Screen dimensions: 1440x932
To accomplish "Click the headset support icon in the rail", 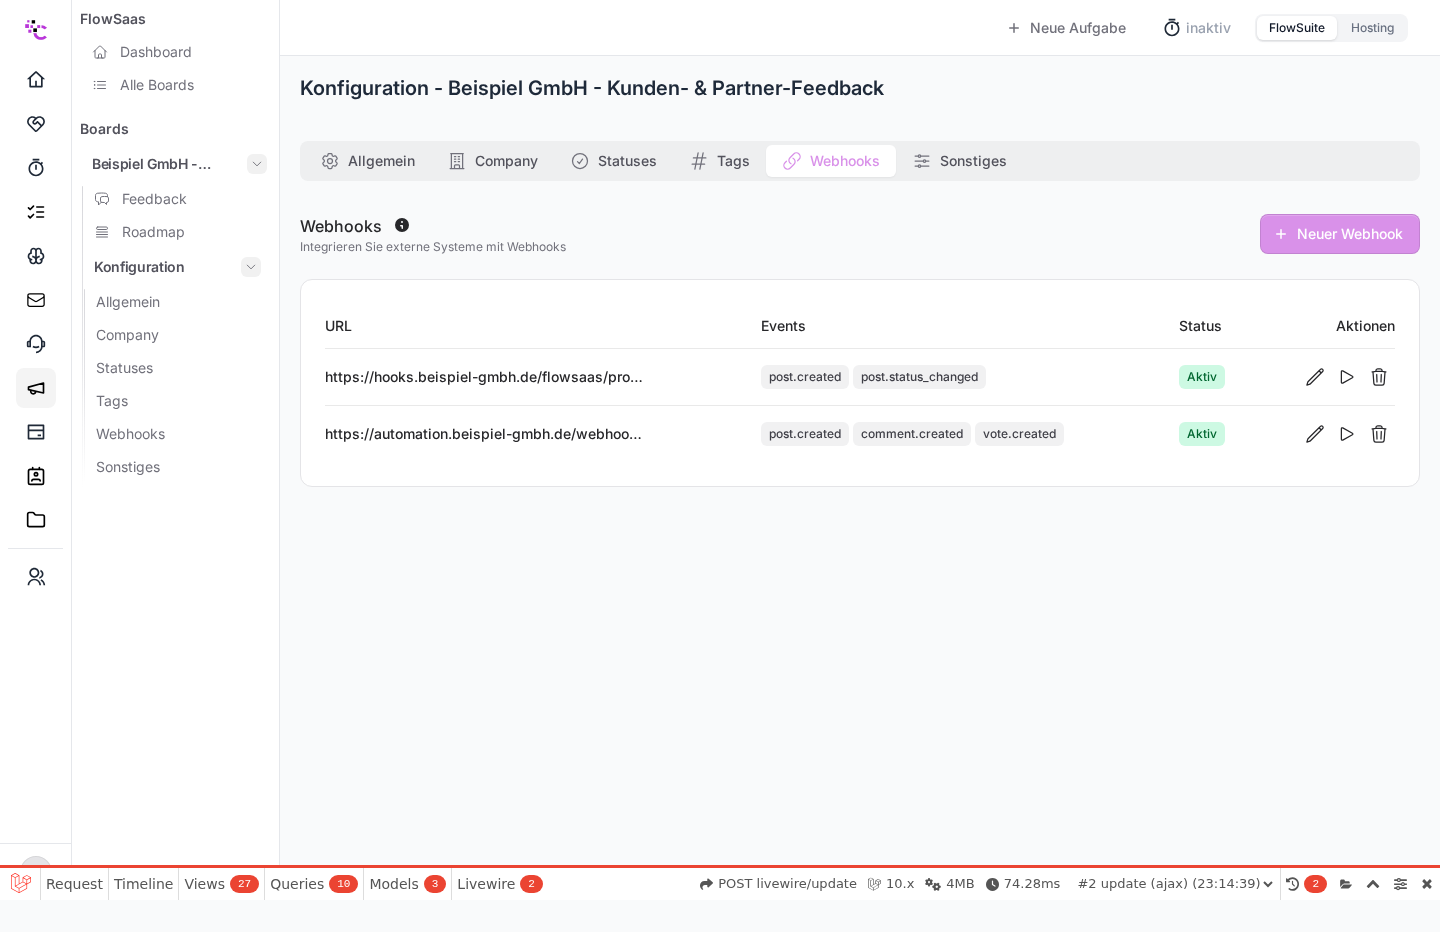I will click(36, 344).
